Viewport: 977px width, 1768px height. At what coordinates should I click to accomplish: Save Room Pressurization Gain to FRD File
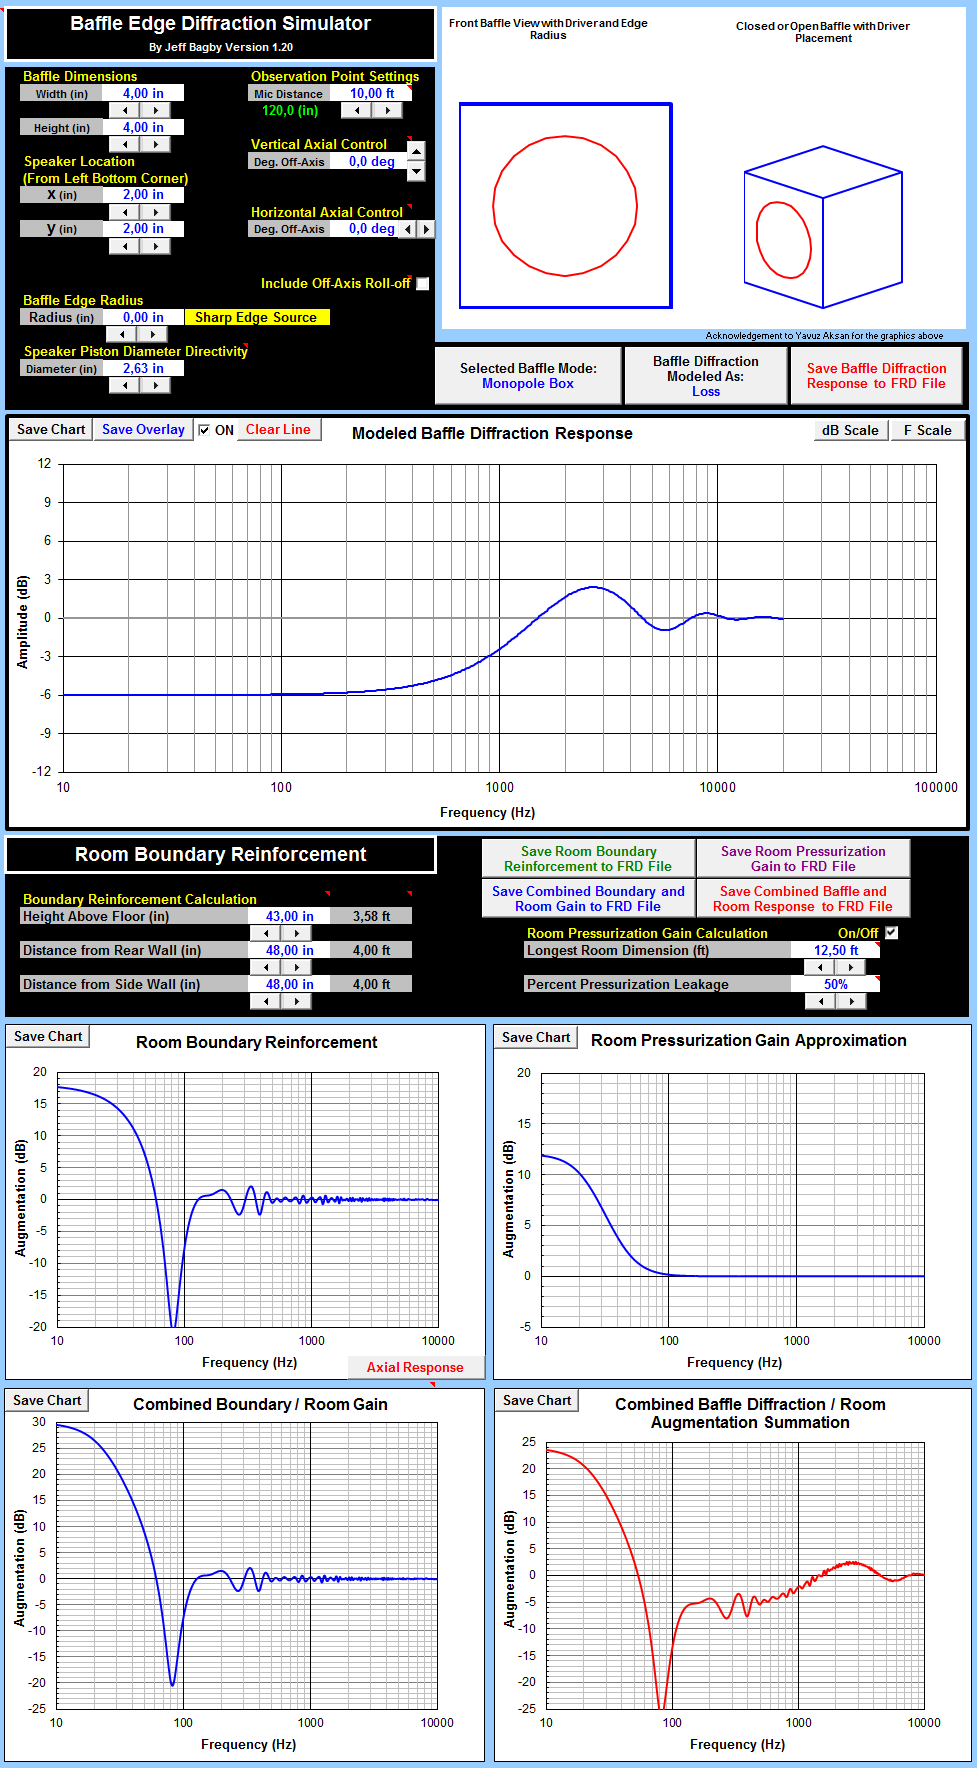point(803,859)
